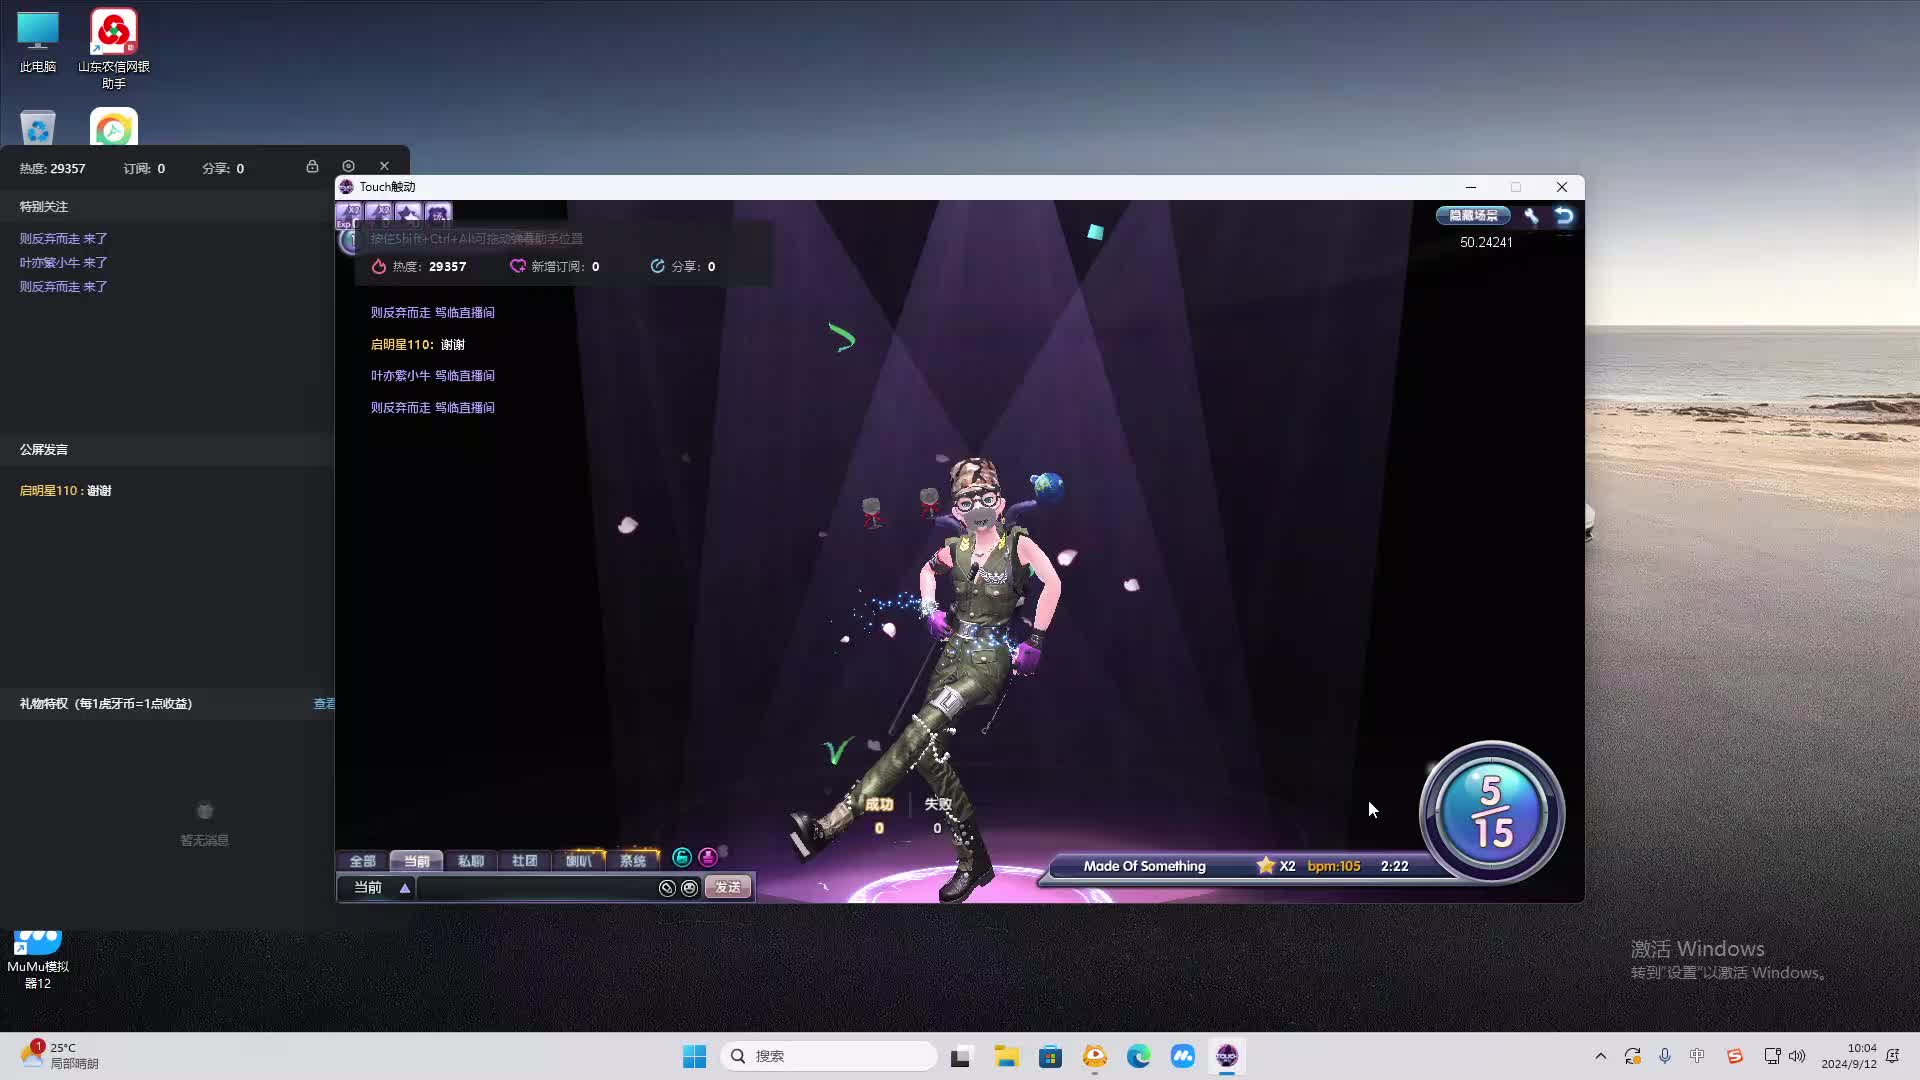Click the wrench settings icon in game
The height and width of the screenshot is (1080, 1920).
(1531, 215)
